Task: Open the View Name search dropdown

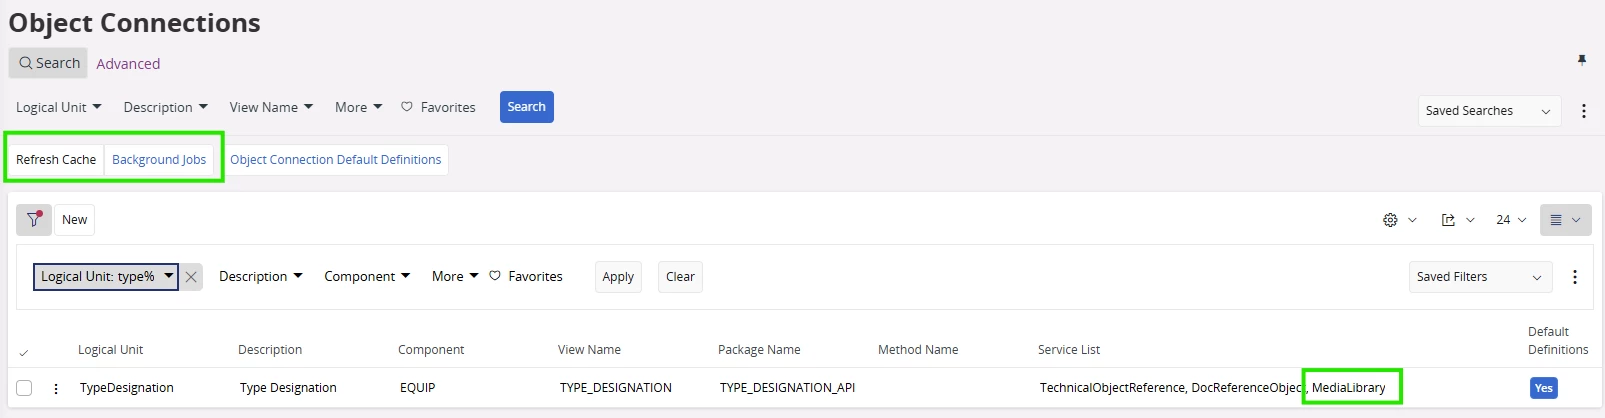Action: [x=271, y=107]
